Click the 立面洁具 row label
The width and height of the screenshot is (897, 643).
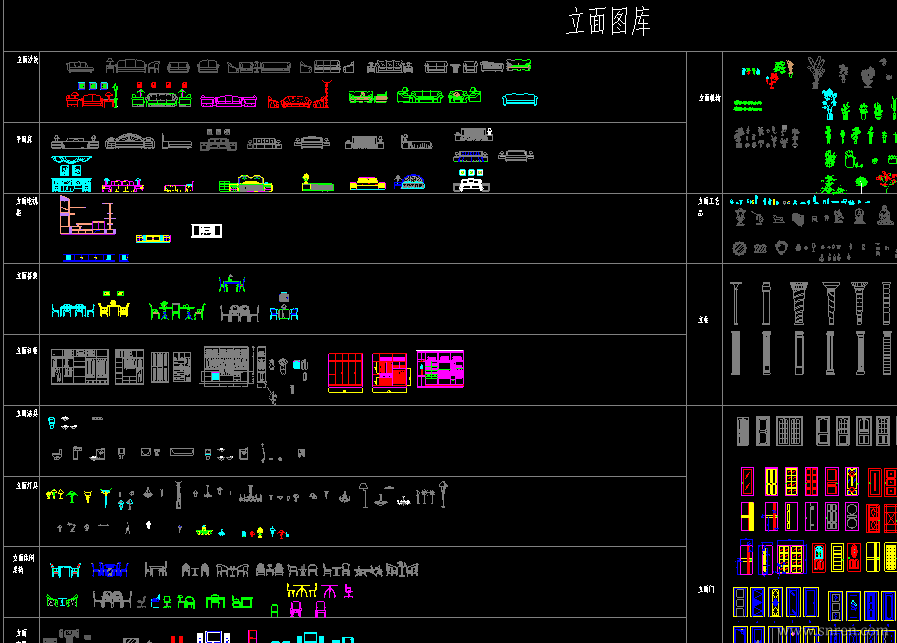coord(26,413)
